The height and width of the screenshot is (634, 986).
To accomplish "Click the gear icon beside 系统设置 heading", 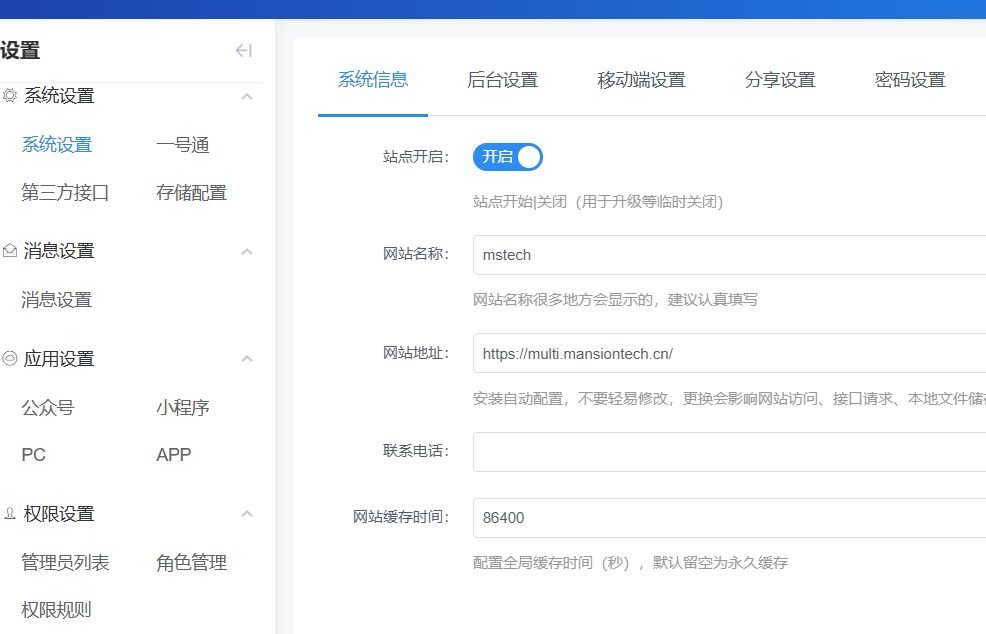I will [x=9, y=96].
